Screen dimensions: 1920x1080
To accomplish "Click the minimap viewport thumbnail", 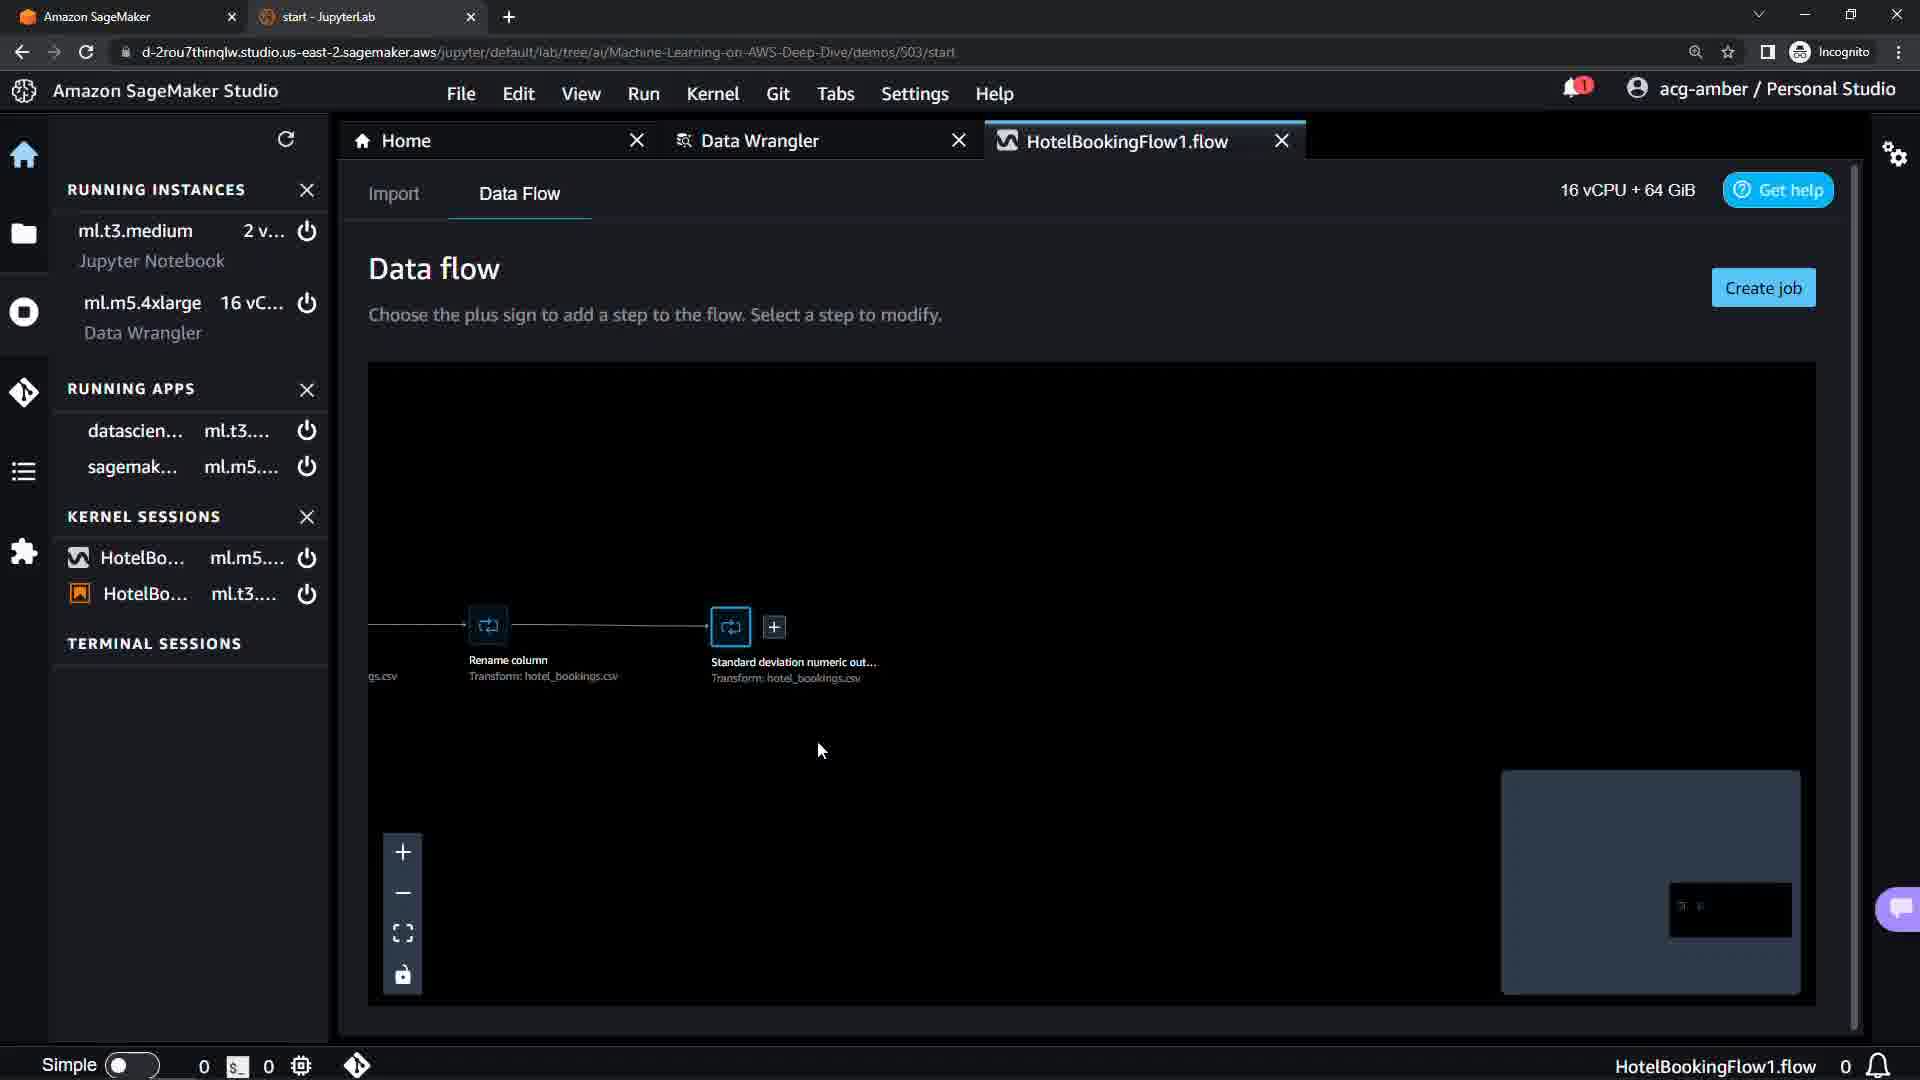I will click(x=1730, y=909).
